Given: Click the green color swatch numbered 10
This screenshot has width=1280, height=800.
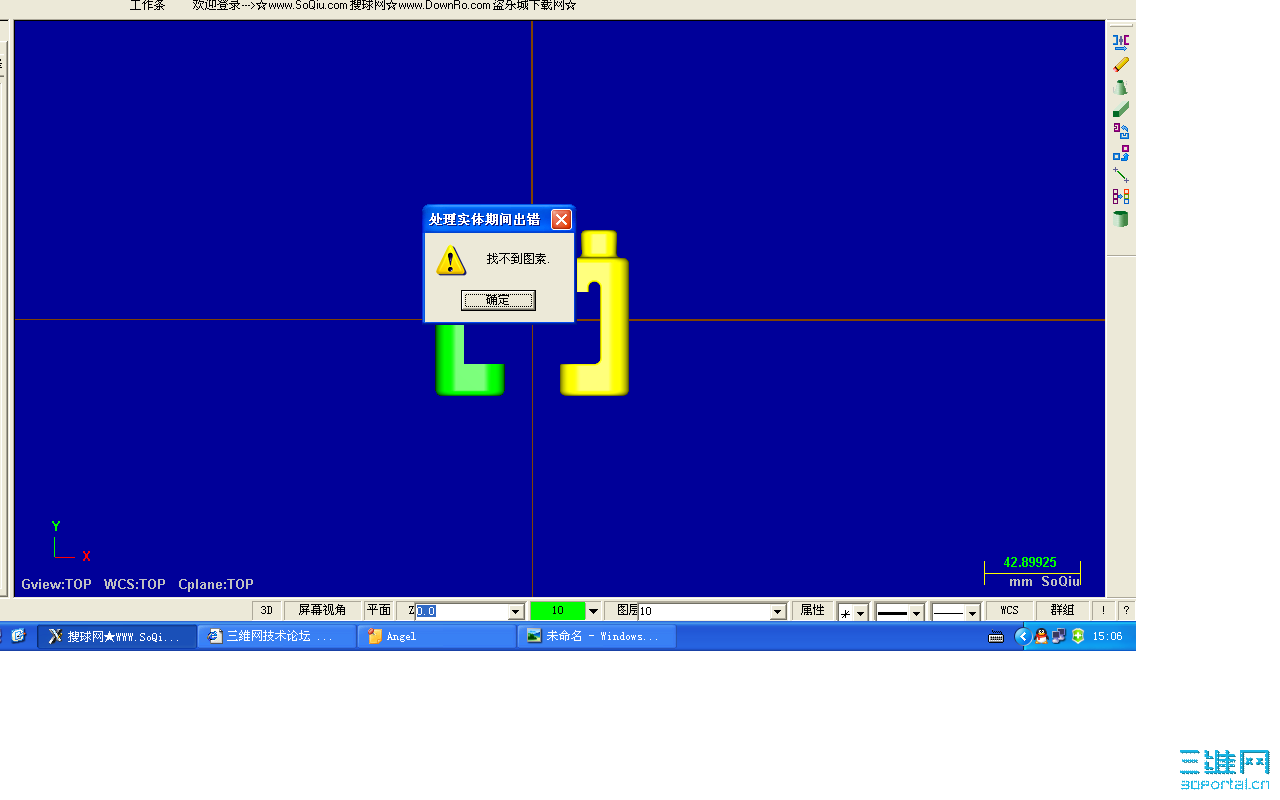Looking at the screenshot, I should pos(557,611).
